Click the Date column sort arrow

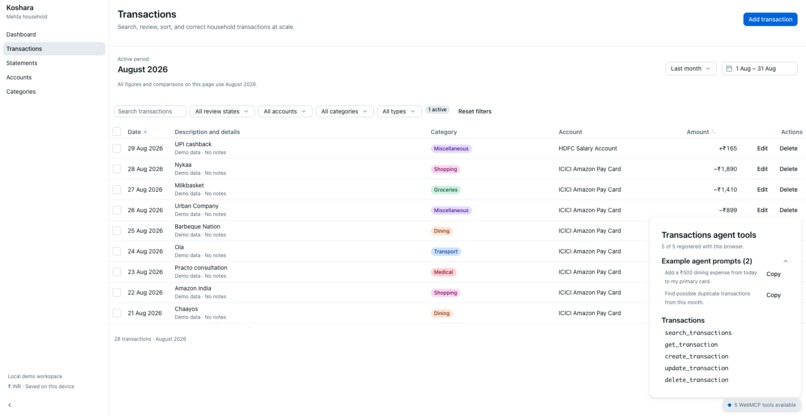point(145,132)
